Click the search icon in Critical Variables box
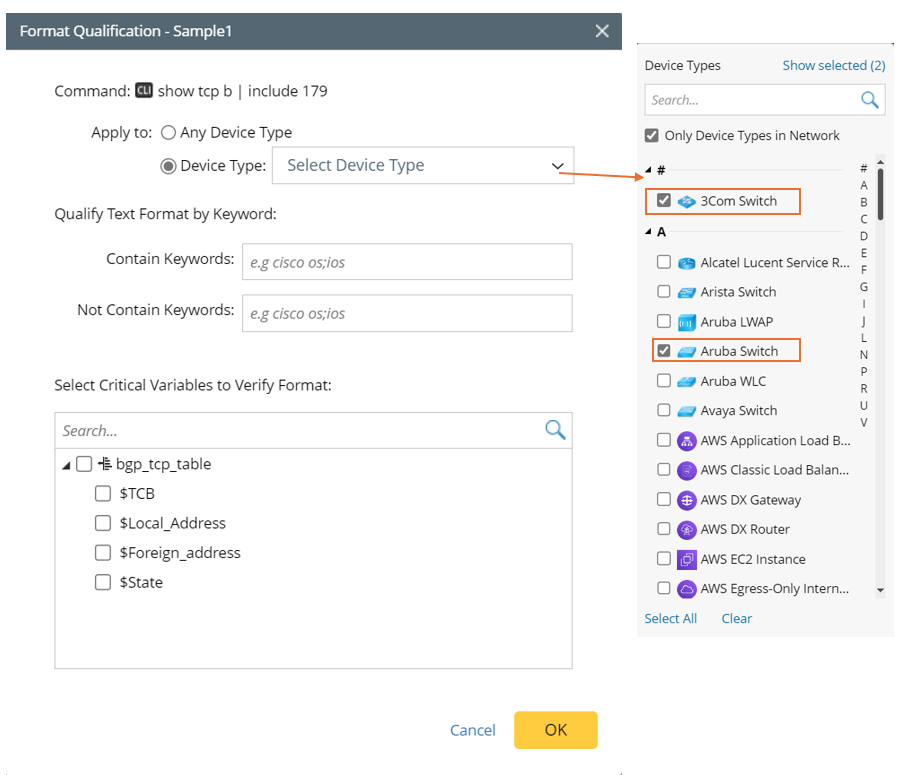 click(x=555, y=430)
